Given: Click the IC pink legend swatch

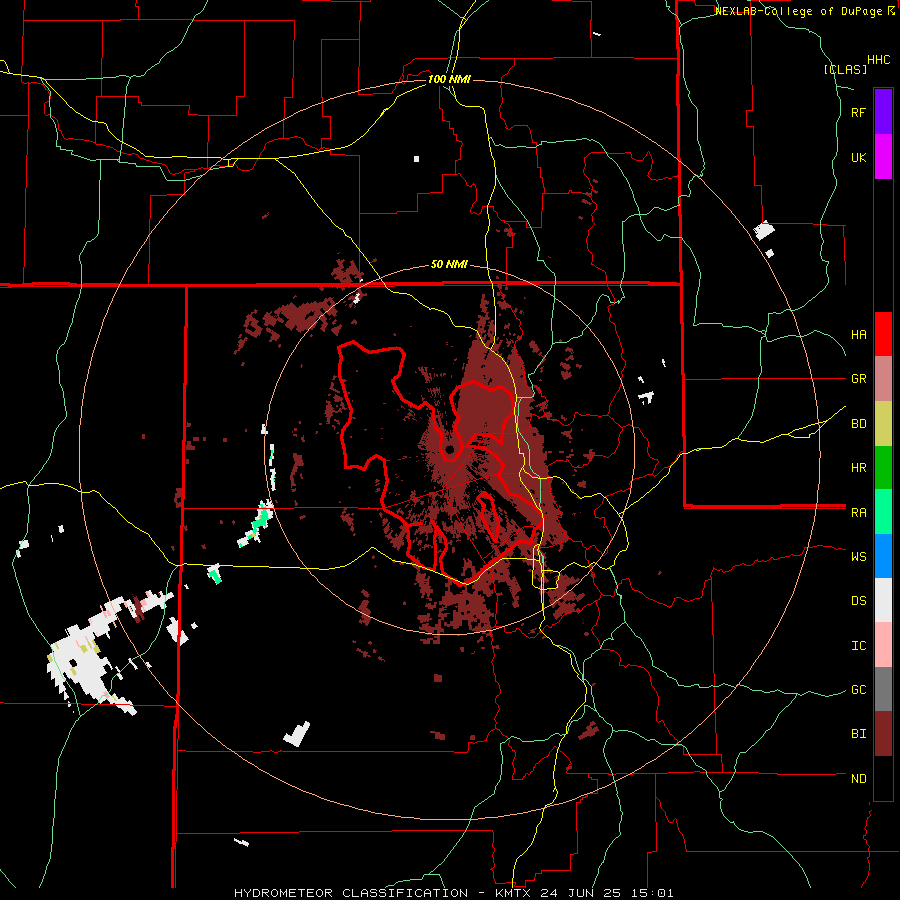Looking at the screenshot, I should (883, 645).
